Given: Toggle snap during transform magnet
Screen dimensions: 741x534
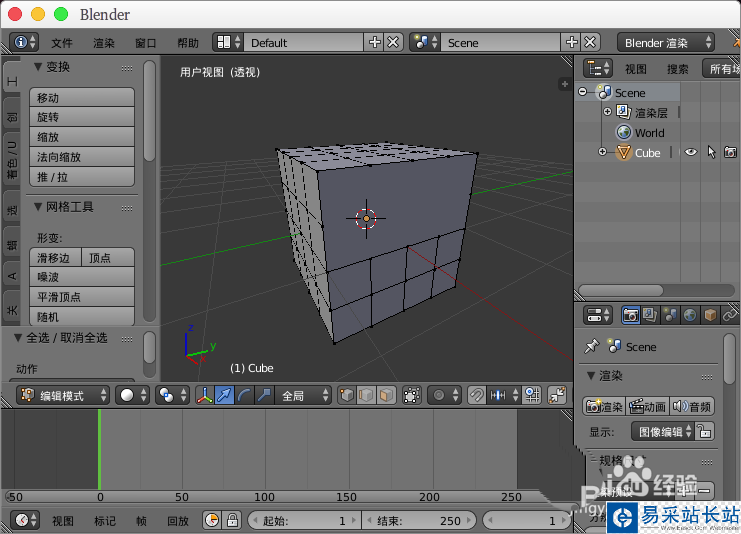Looking at the screenshot, I should pyautogui.click(x=476, y=395).
